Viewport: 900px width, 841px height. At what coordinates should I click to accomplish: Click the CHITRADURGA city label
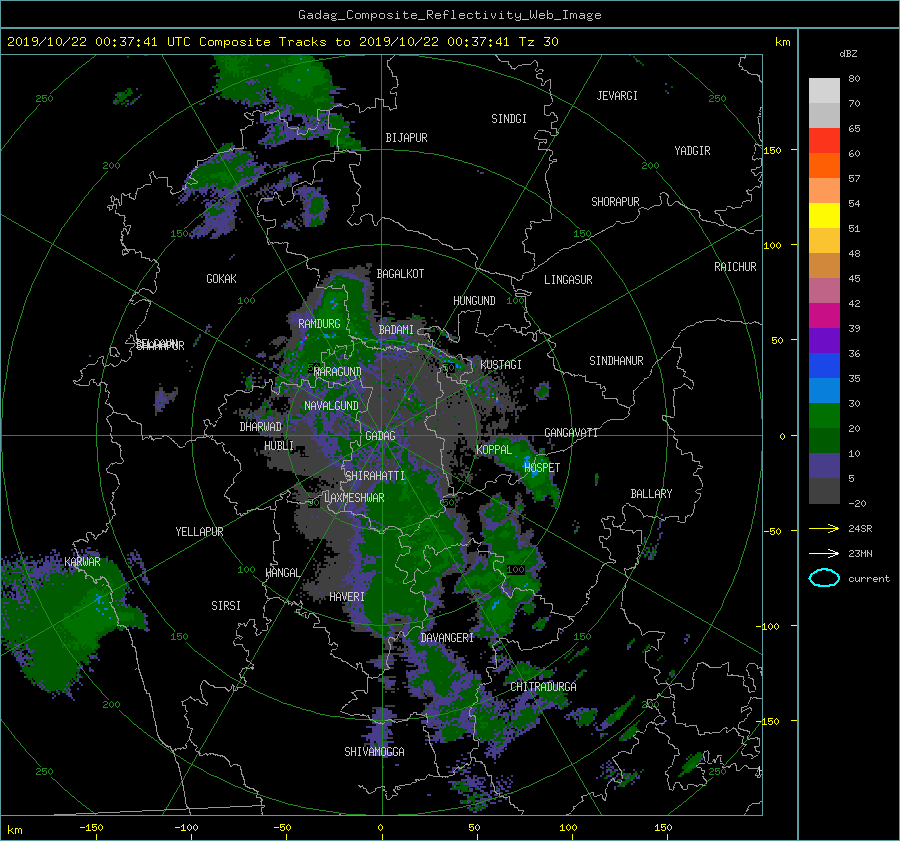click(x=543, y=687)
